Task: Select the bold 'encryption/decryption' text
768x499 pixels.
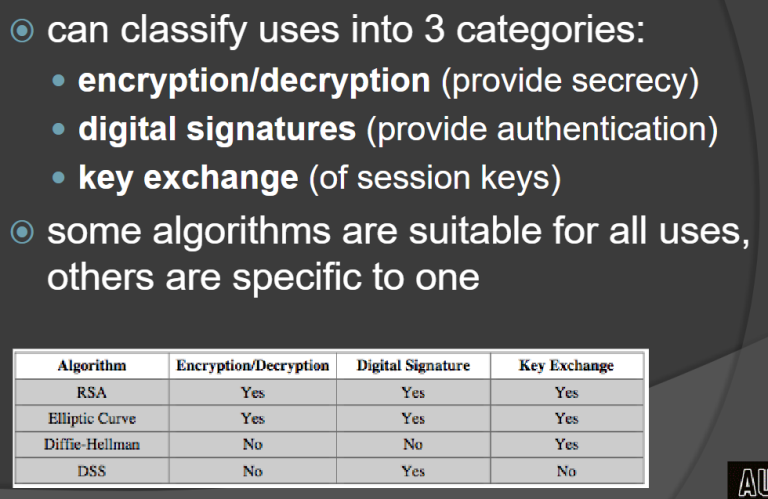Action: point(254,81)
